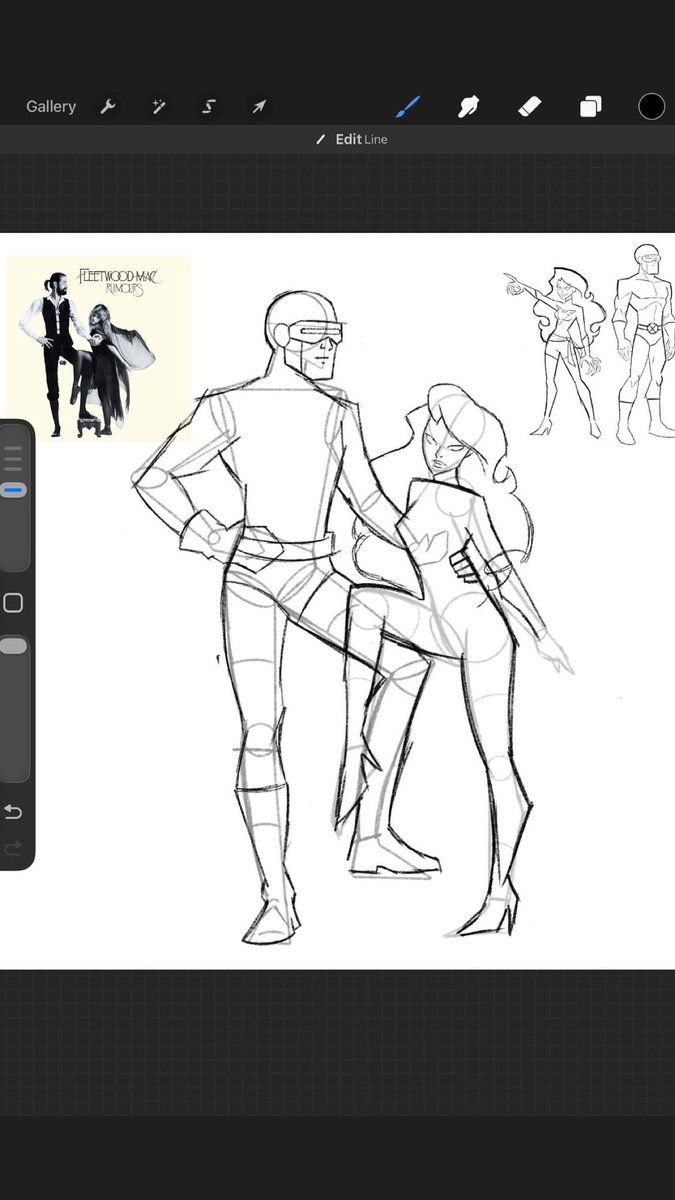Activate the Transform arrow tool
The image size is (675, 1200).
click(259, 107)
